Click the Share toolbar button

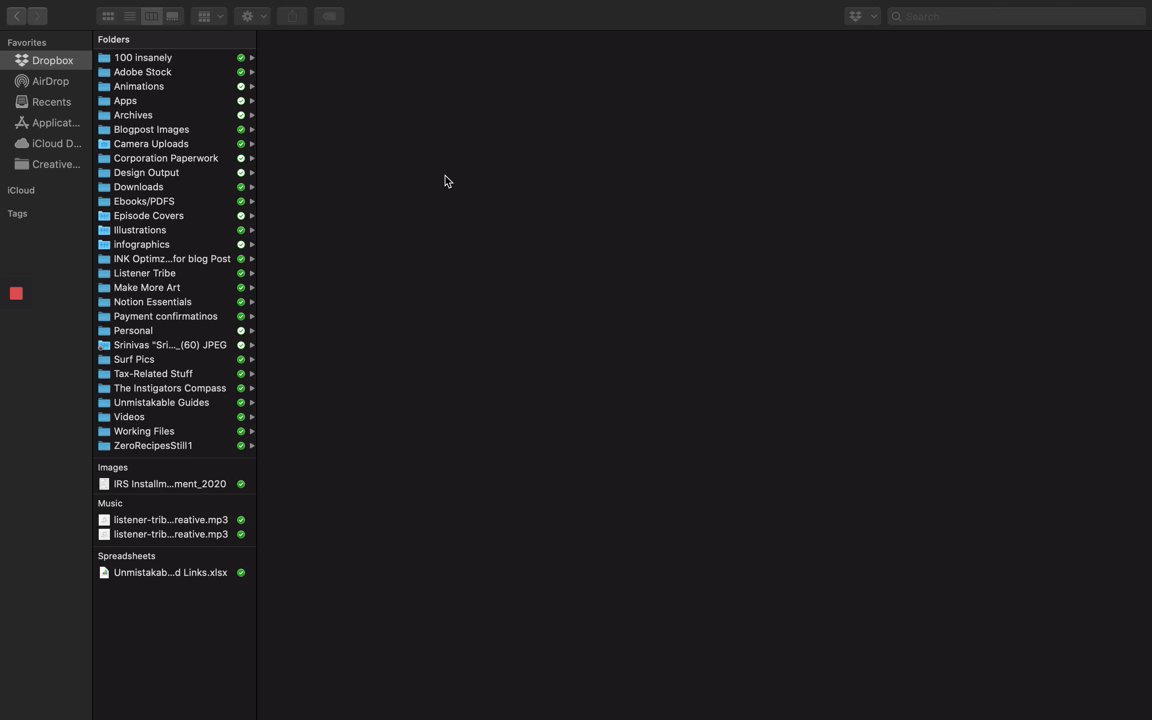coord(292,15)
